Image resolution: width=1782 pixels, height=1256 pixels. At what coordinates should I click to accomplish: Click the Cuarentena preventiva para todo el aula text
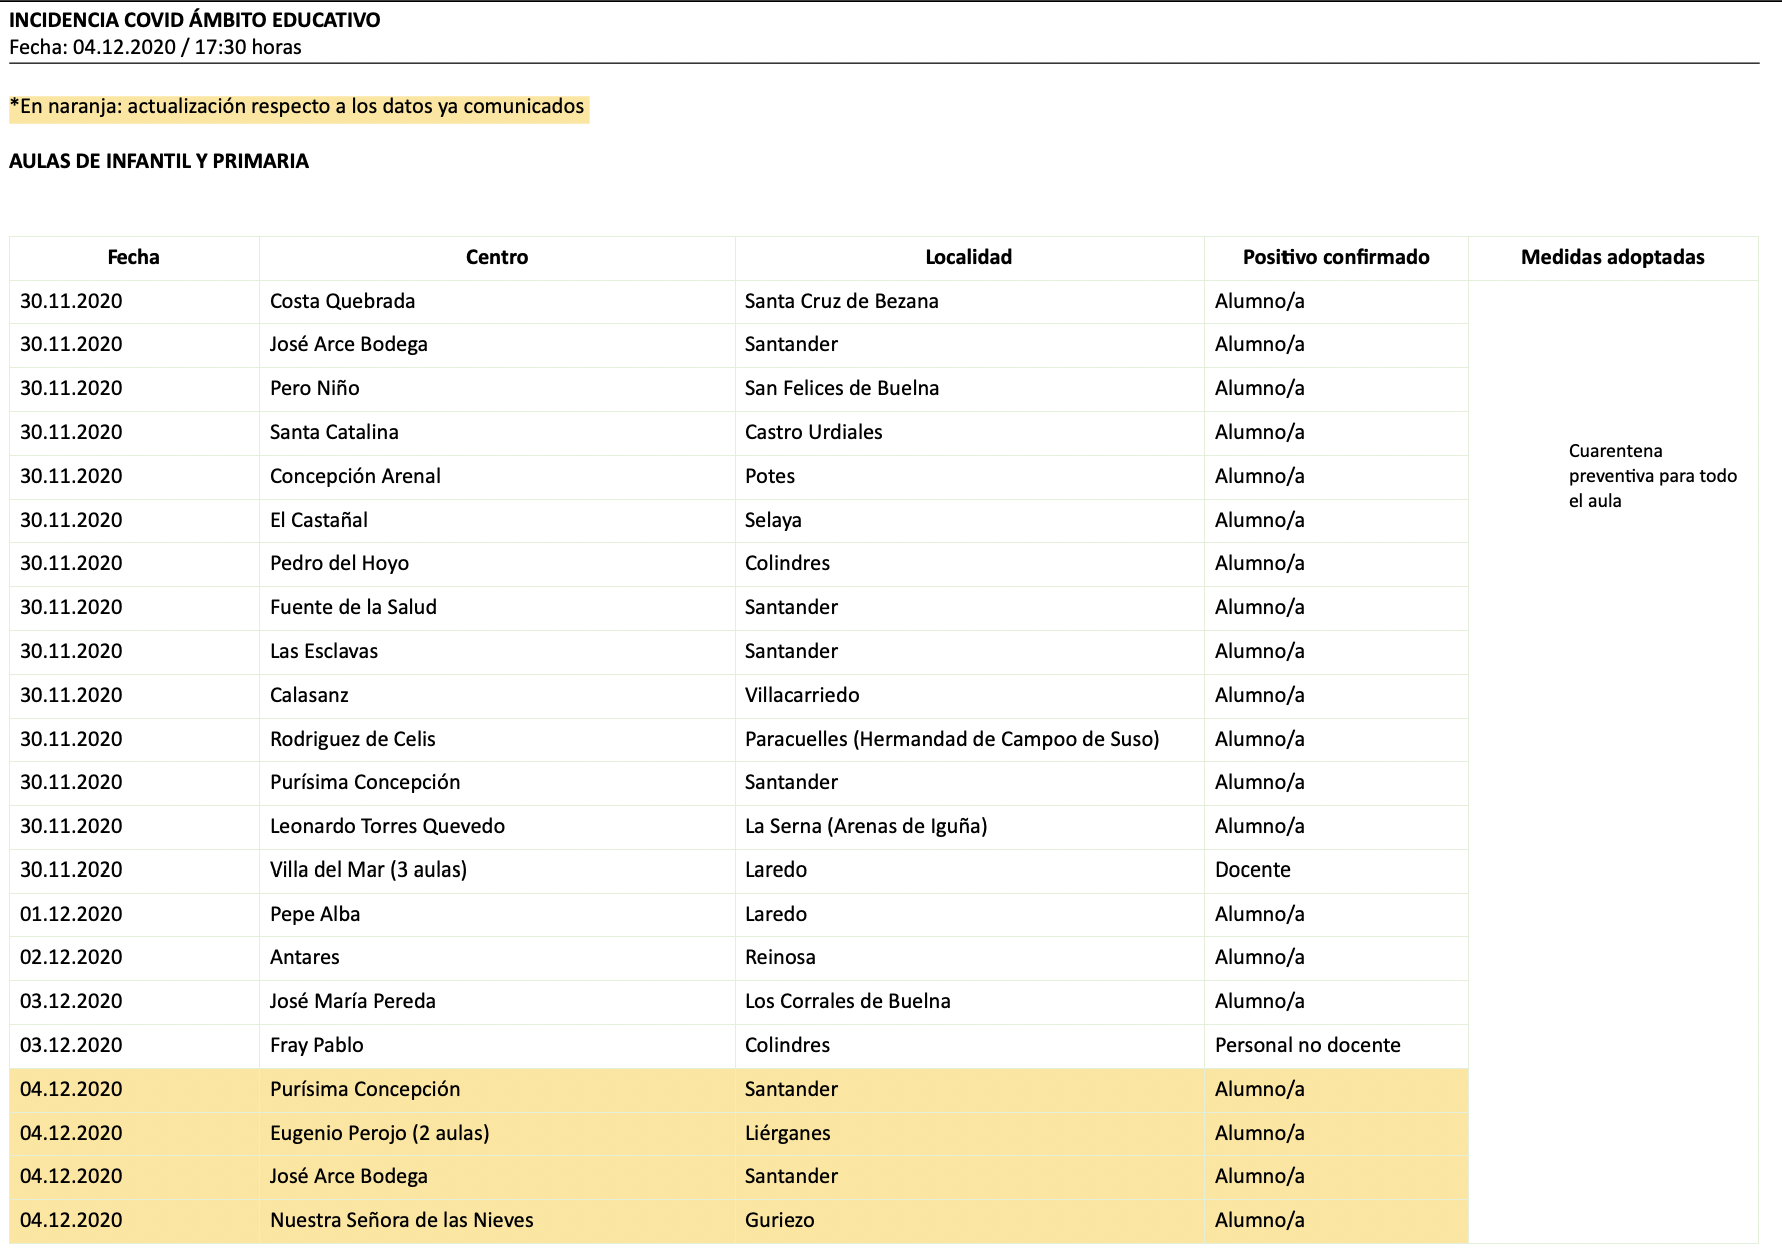1651,476
